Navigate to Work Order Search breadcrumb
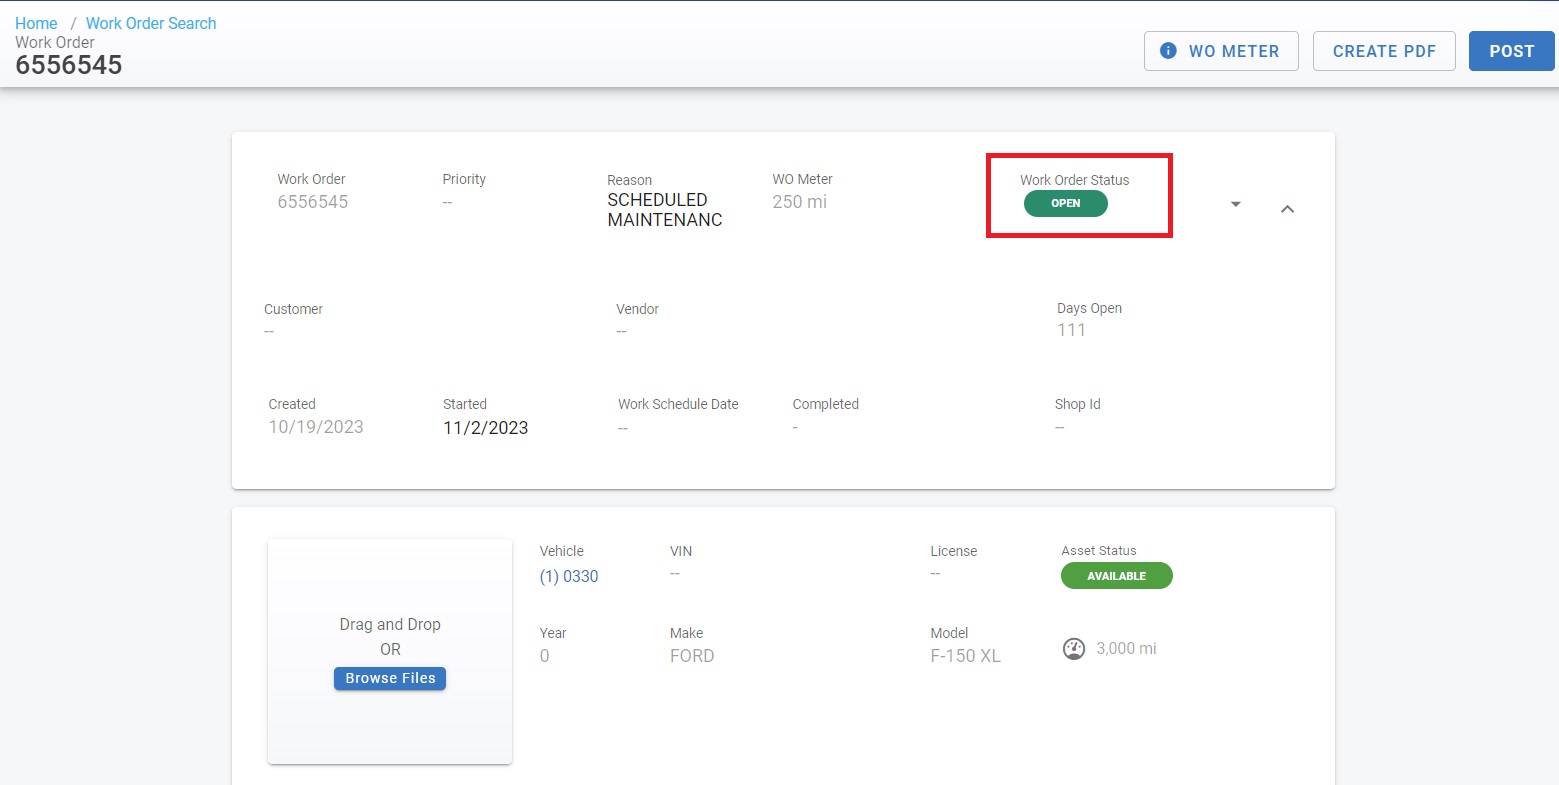1559x785 pixels. click(x=151, y=23)
